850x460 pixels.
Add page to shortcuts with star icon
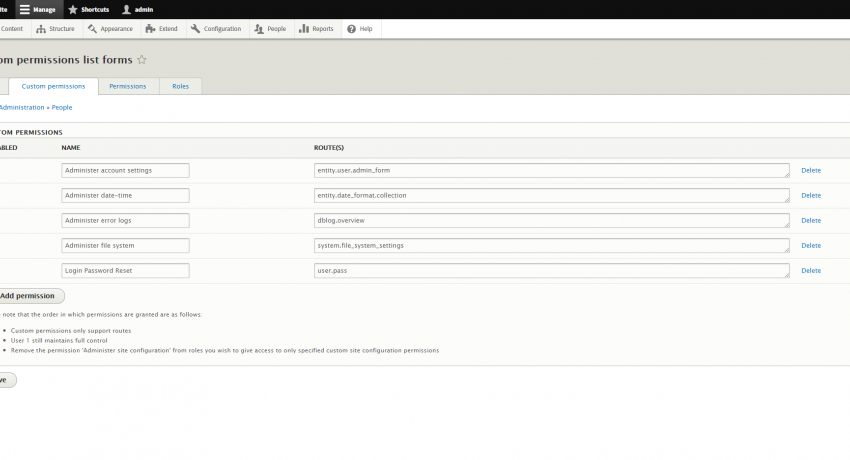141,60
